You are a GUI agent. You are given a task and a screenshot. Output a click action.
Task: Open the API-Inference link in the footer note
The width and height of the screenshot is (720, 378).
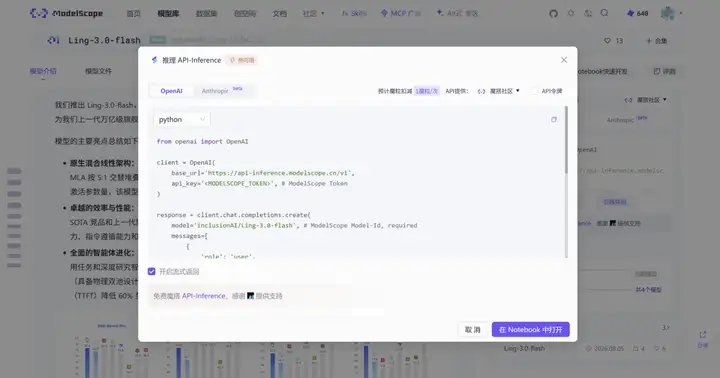pos(203,296)
